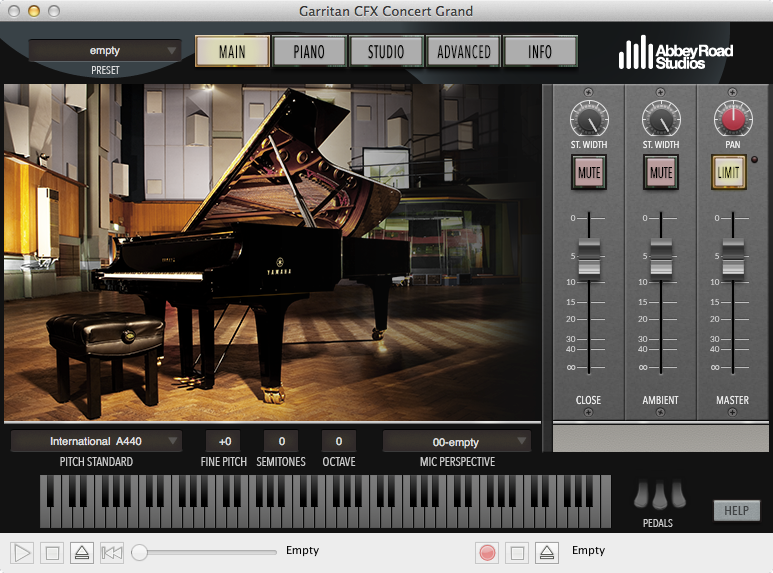Click the screw icon above the CLOSE channel

pos(588,92)
